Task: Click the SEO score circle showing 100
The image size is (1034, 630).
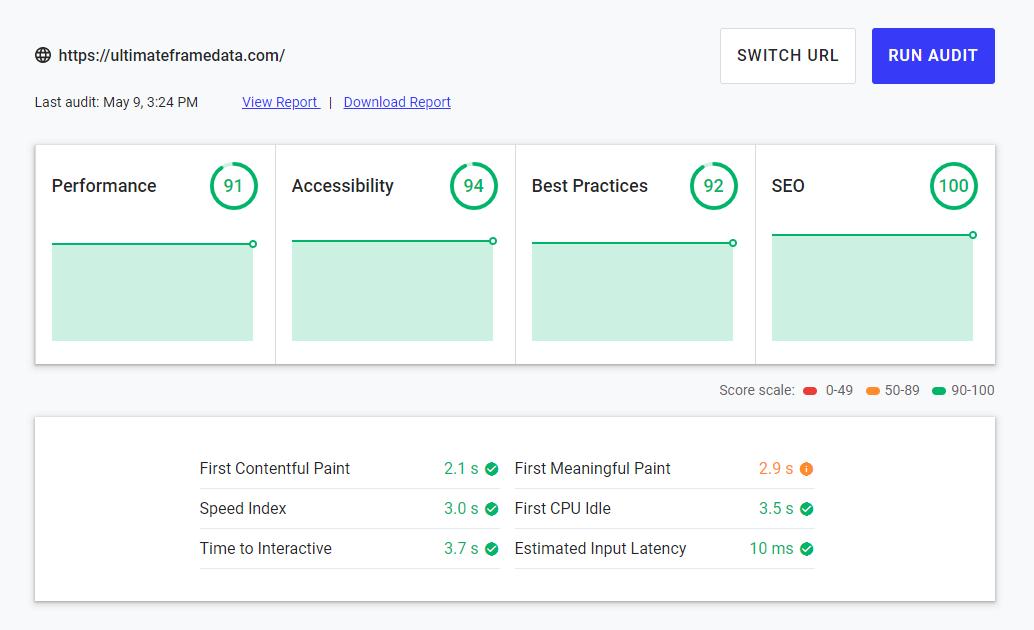Action: pyautogui.click(x=953, y=186)
